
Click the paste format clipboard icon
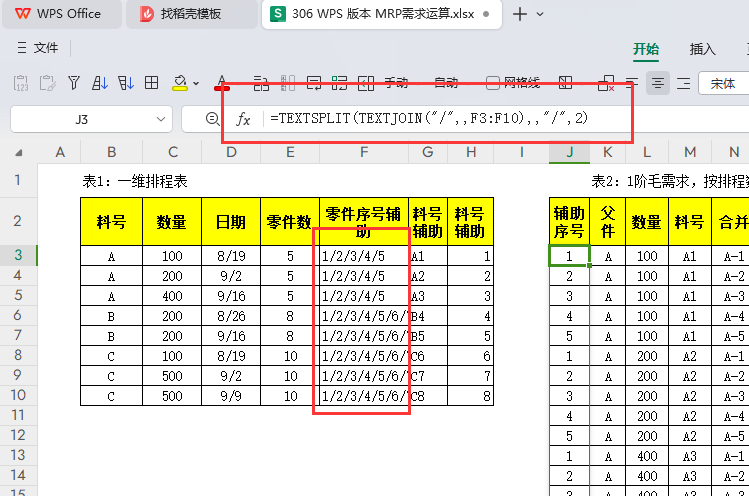[47, 83]
